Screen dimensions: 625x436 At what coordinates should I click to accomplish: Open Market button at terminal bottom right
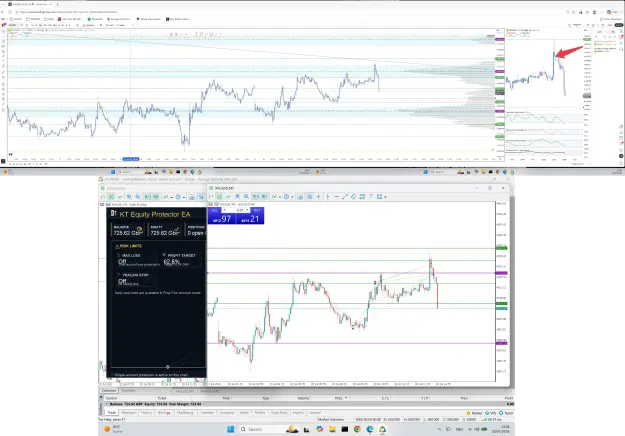(474, 413)
